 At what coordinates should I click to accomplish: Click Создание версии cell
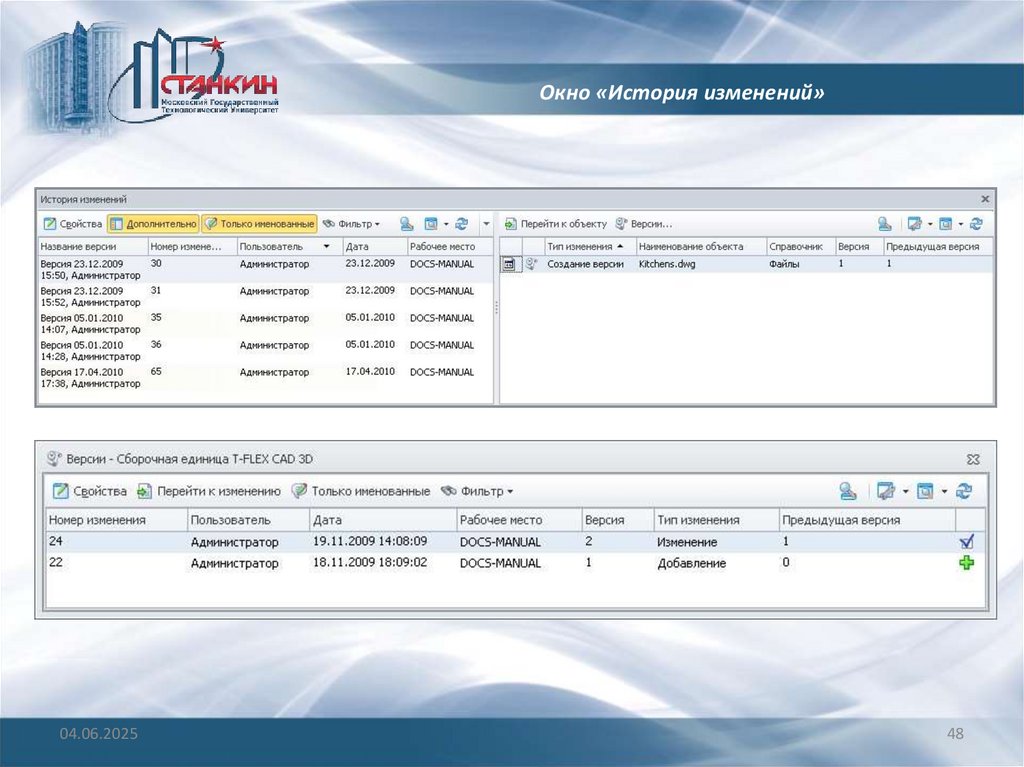click(x=585, y=264)
